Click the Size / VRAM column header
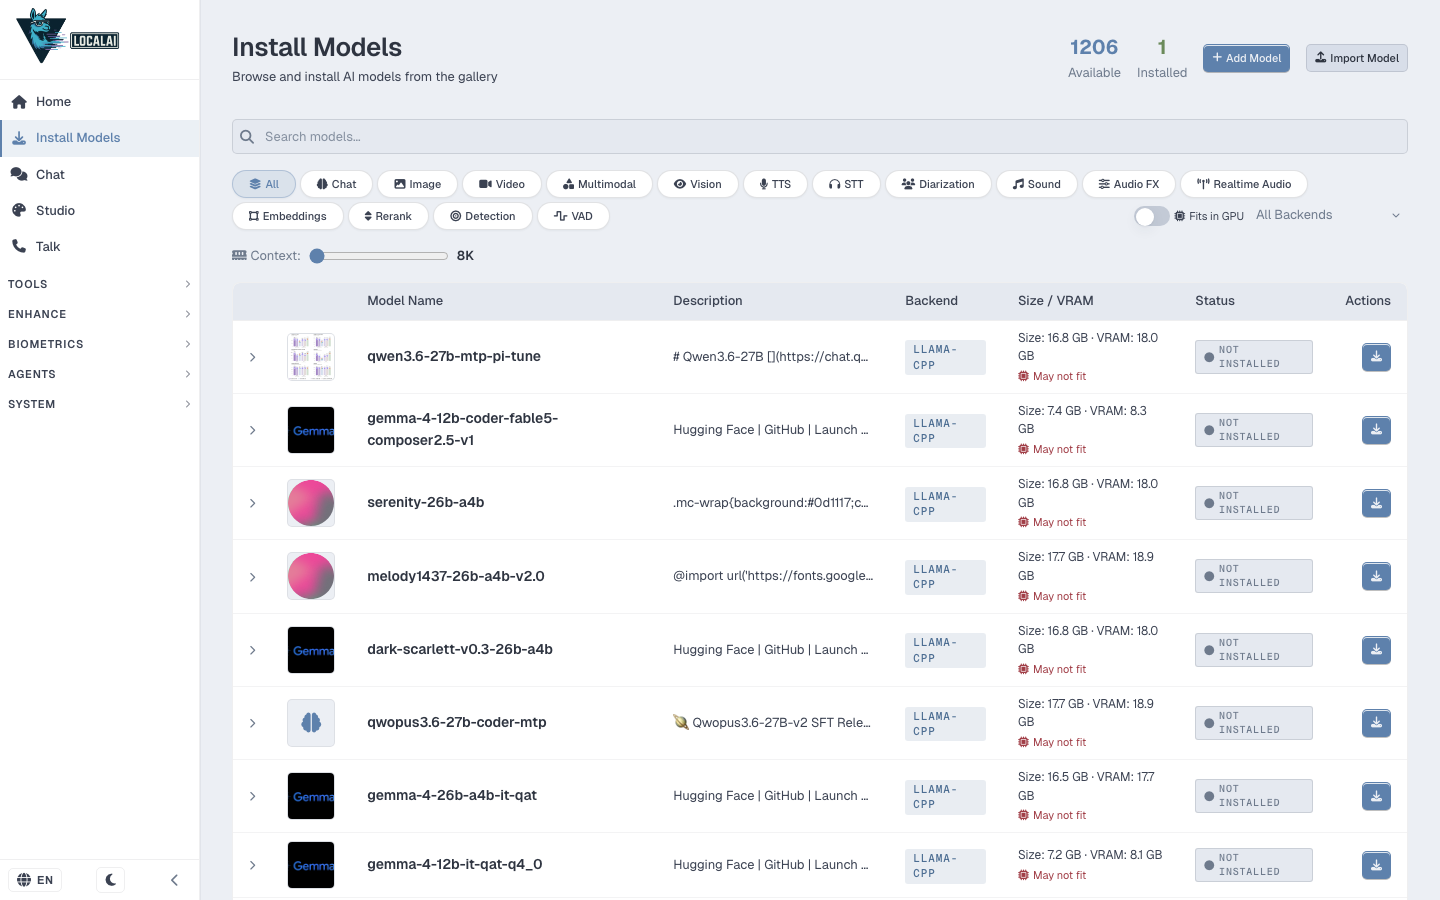 (x=1056, y=301)
